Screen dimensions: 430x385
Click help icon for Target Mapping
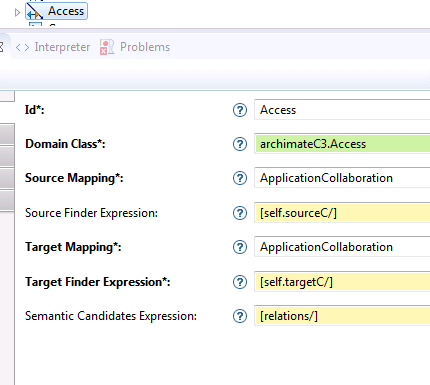pyautogui.click(x=240, y=247)
